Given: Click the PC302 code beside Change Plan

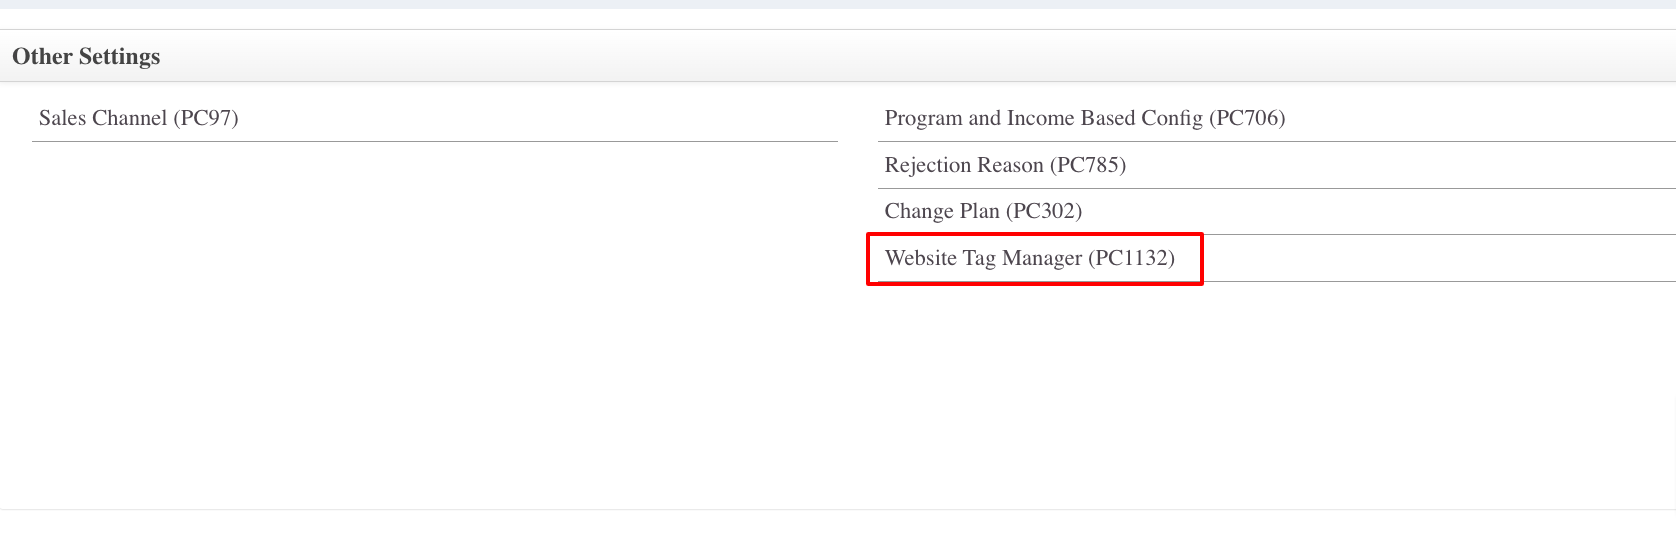Looking at the screenshot, I should 1044,211.
